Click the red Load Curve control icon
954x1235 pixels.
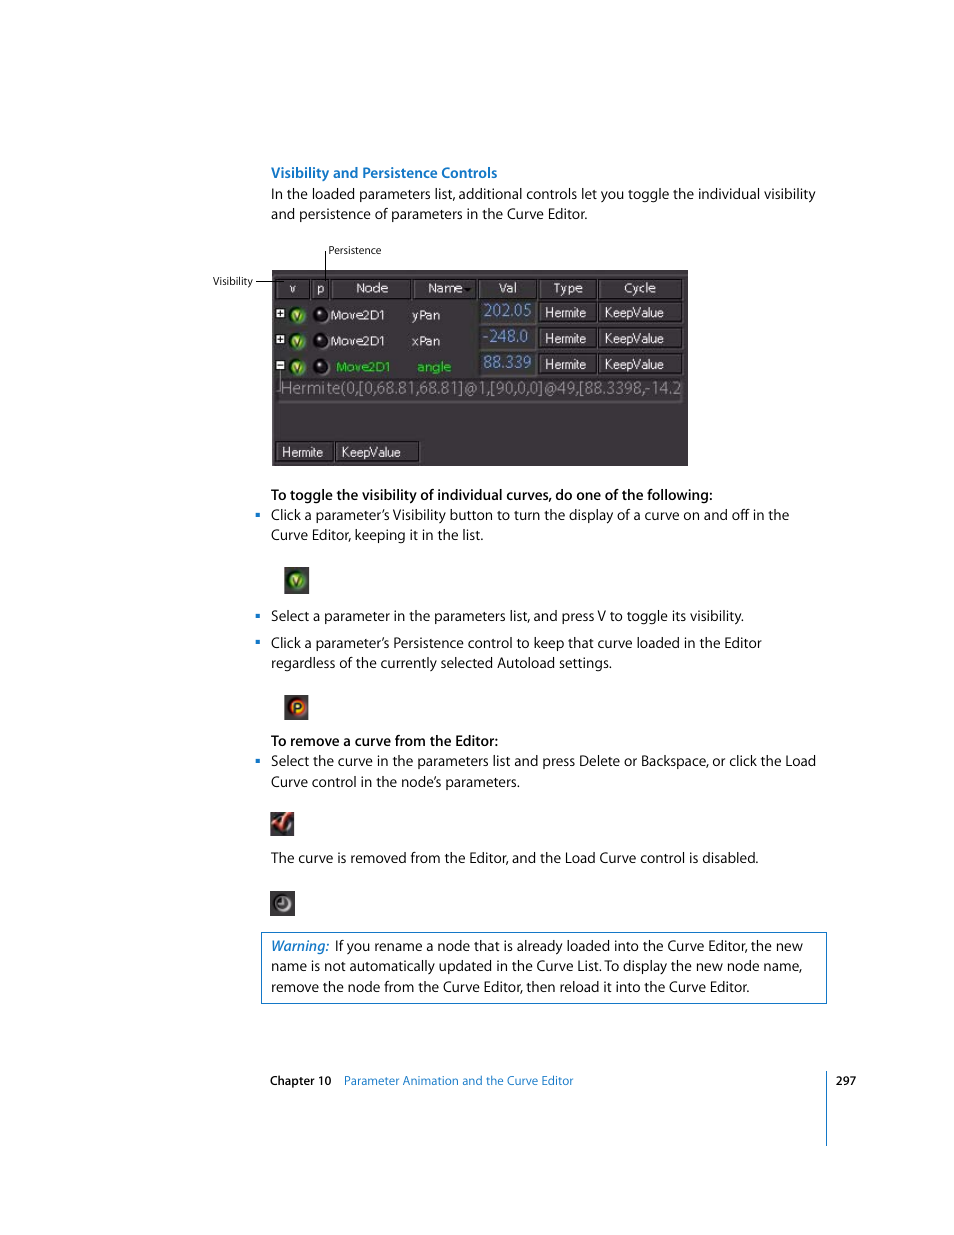point(282,823)
